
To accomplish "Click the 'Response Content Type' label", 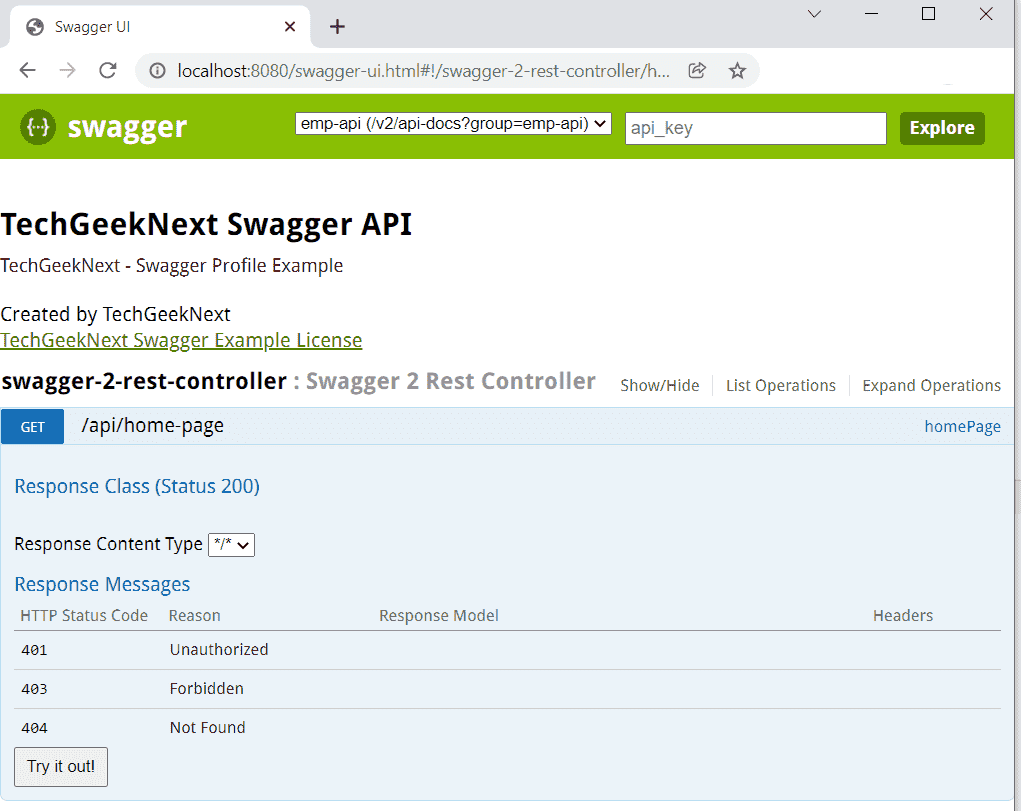I will coord(109,544).
